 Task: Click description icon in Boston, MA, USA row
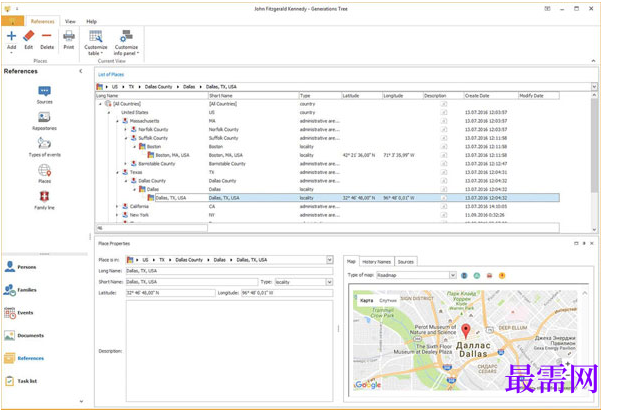444,155
